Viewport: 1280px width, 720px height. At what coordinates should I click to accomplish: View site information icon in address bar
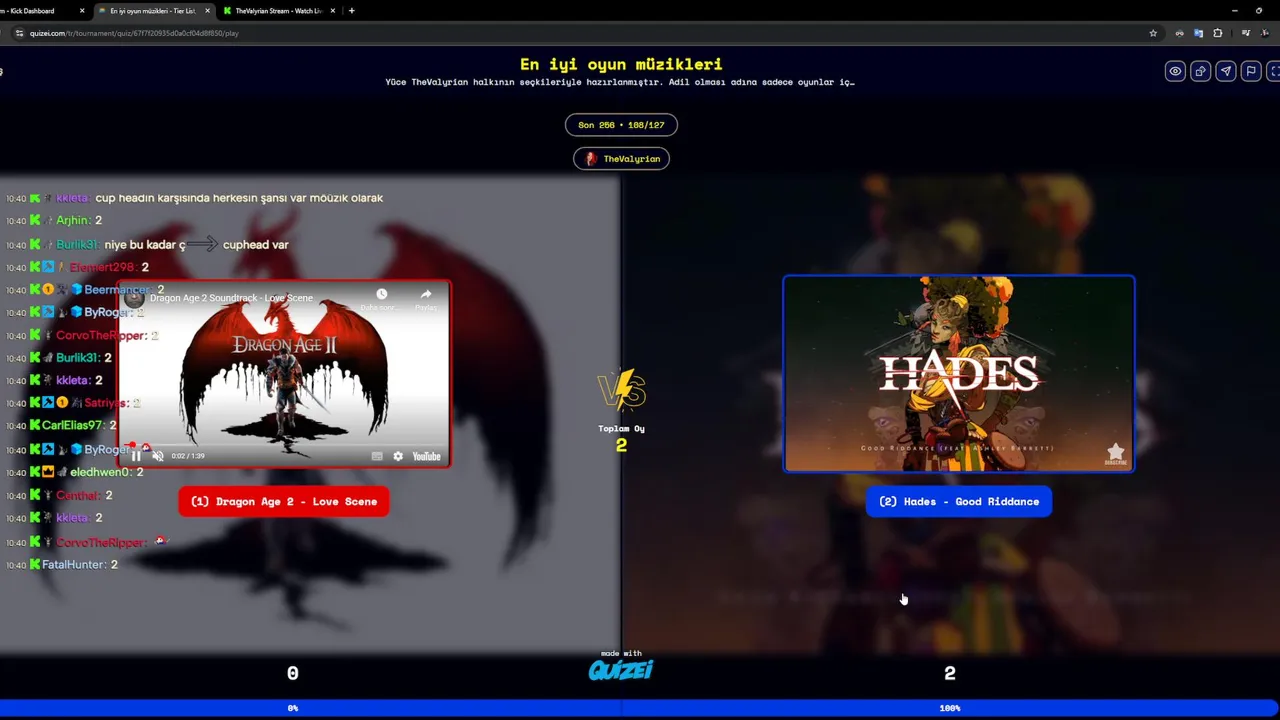point(18,33)
